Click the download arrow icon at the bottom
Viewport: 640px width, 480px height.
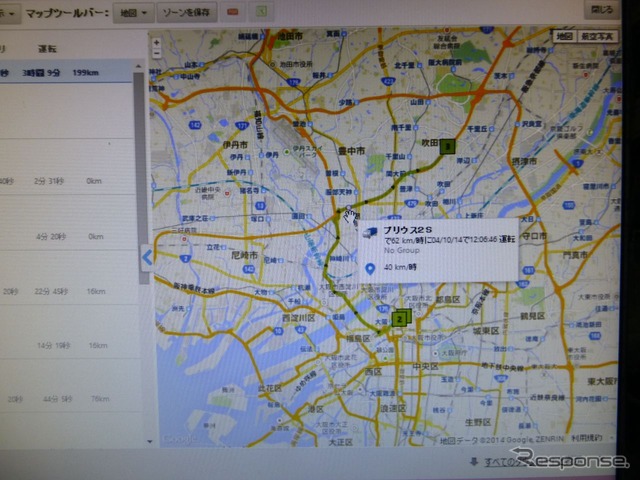pos(473,462)
